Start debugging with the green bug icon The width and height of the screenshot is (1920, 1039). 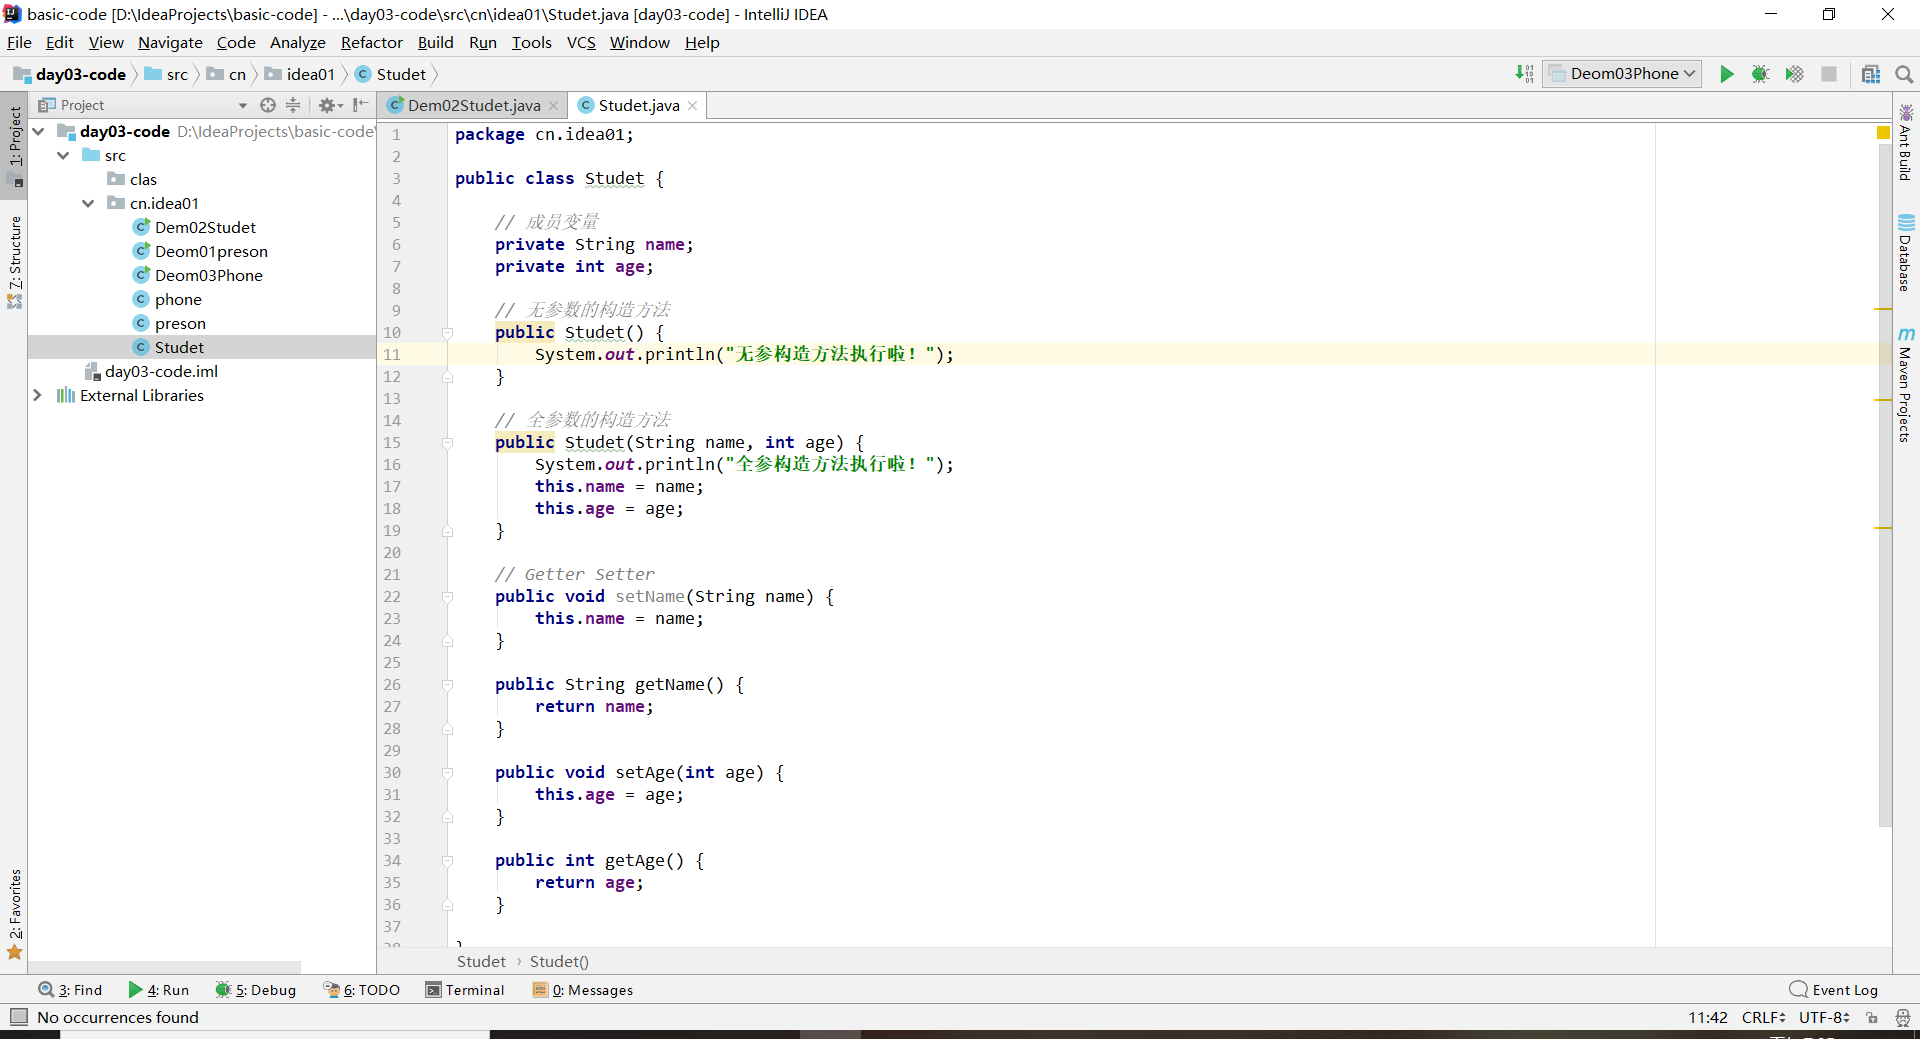(x=1760, y=74)
